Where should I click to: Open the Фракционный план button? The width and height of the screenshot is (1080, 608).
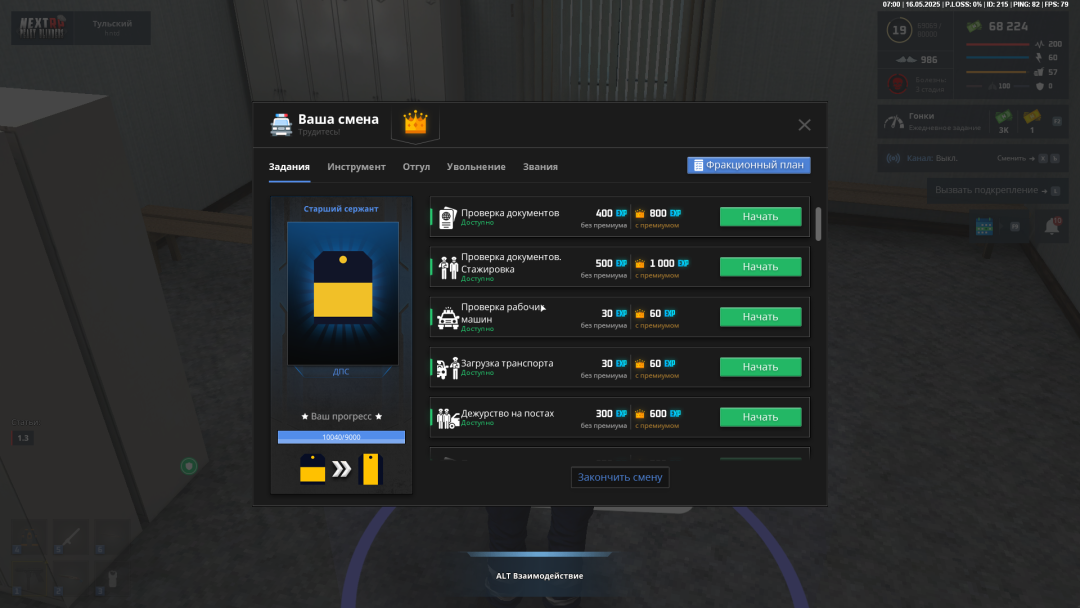(x=749, y=165)
